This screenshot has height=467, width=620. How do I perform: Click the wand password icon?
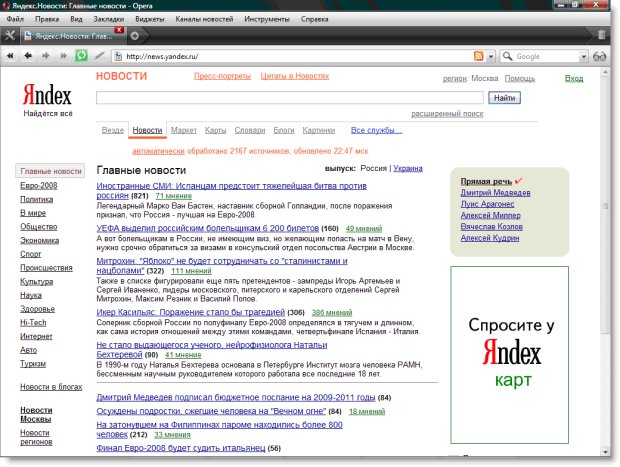pyautogui.click(x=99, y=56)
